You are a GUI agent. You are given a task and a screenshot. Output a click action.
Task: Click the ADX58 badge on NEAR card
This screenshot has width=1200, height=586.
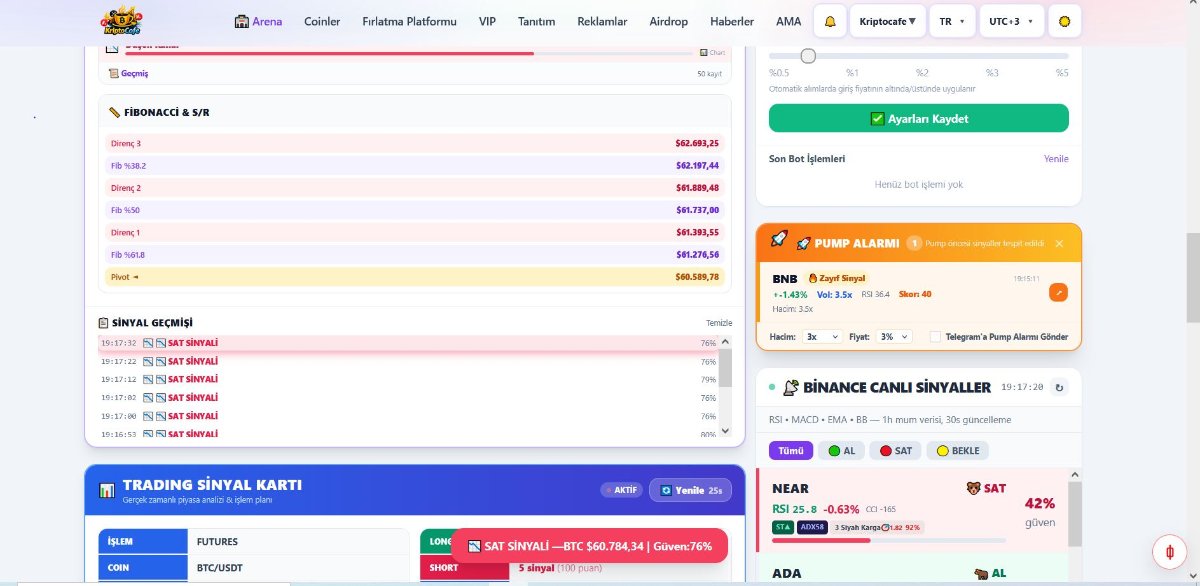(x=812, y=527)
